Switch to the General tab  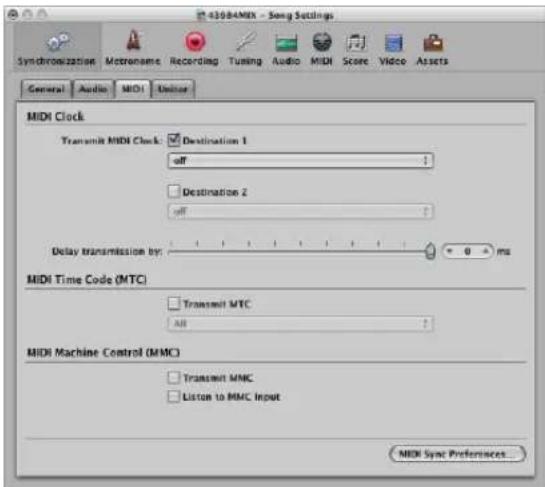click(47, 89)
